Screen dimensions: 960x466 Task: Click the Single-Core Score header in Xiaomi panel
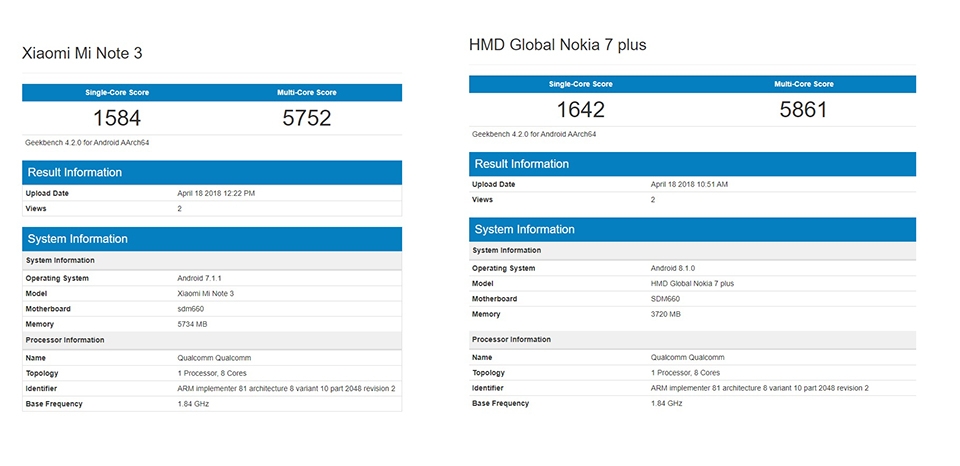(117, 93)
